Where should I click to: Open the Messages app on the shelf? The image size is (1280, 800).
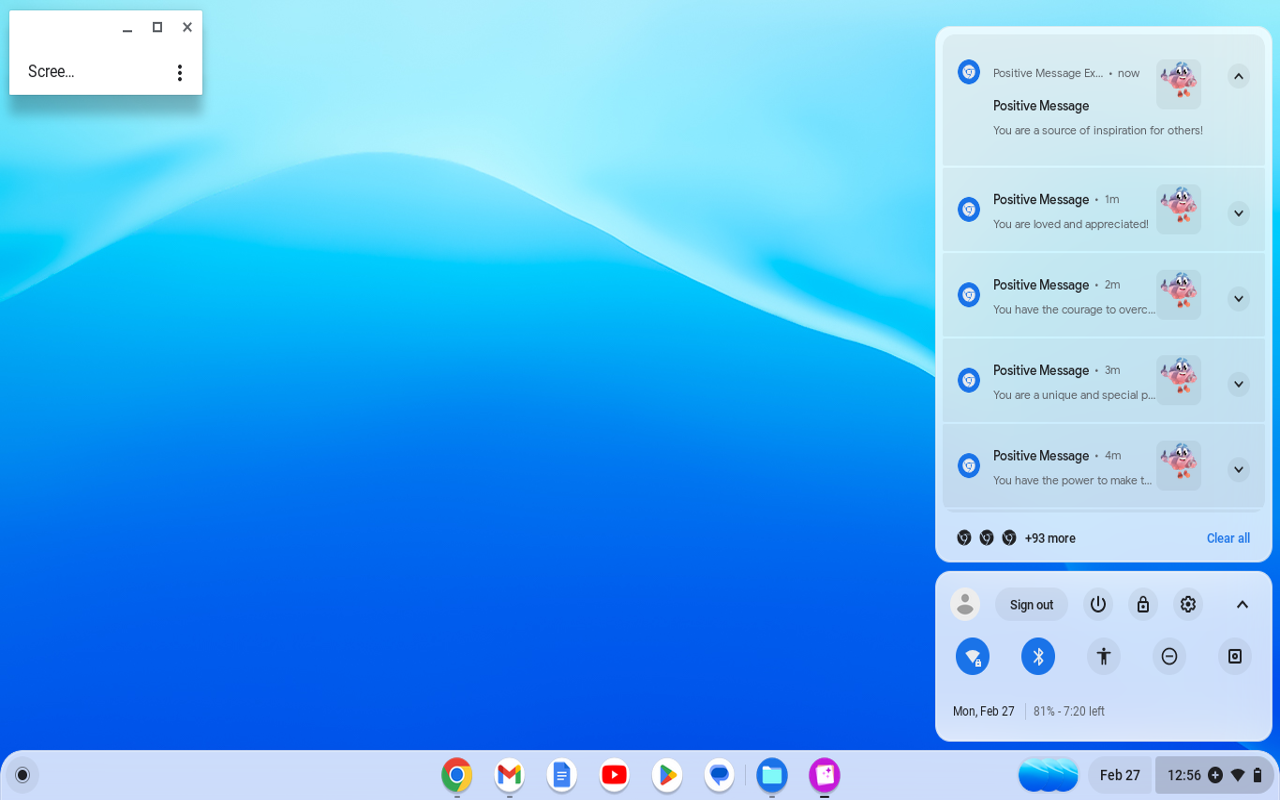click(x=719, y=775)
